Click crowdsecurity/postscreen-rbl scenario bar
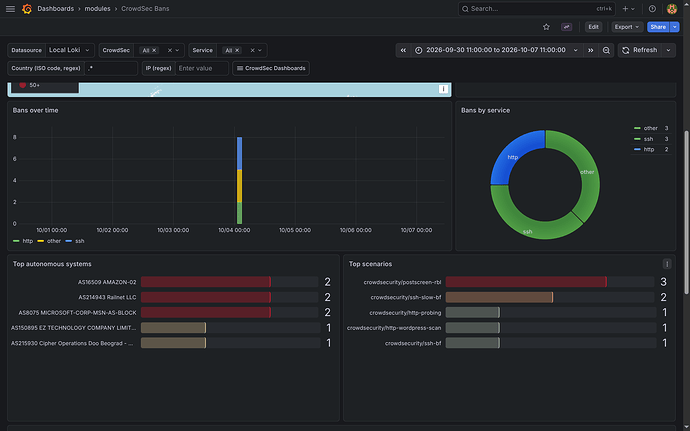Screen dimensions: 690x431 [x=526, y=282]
